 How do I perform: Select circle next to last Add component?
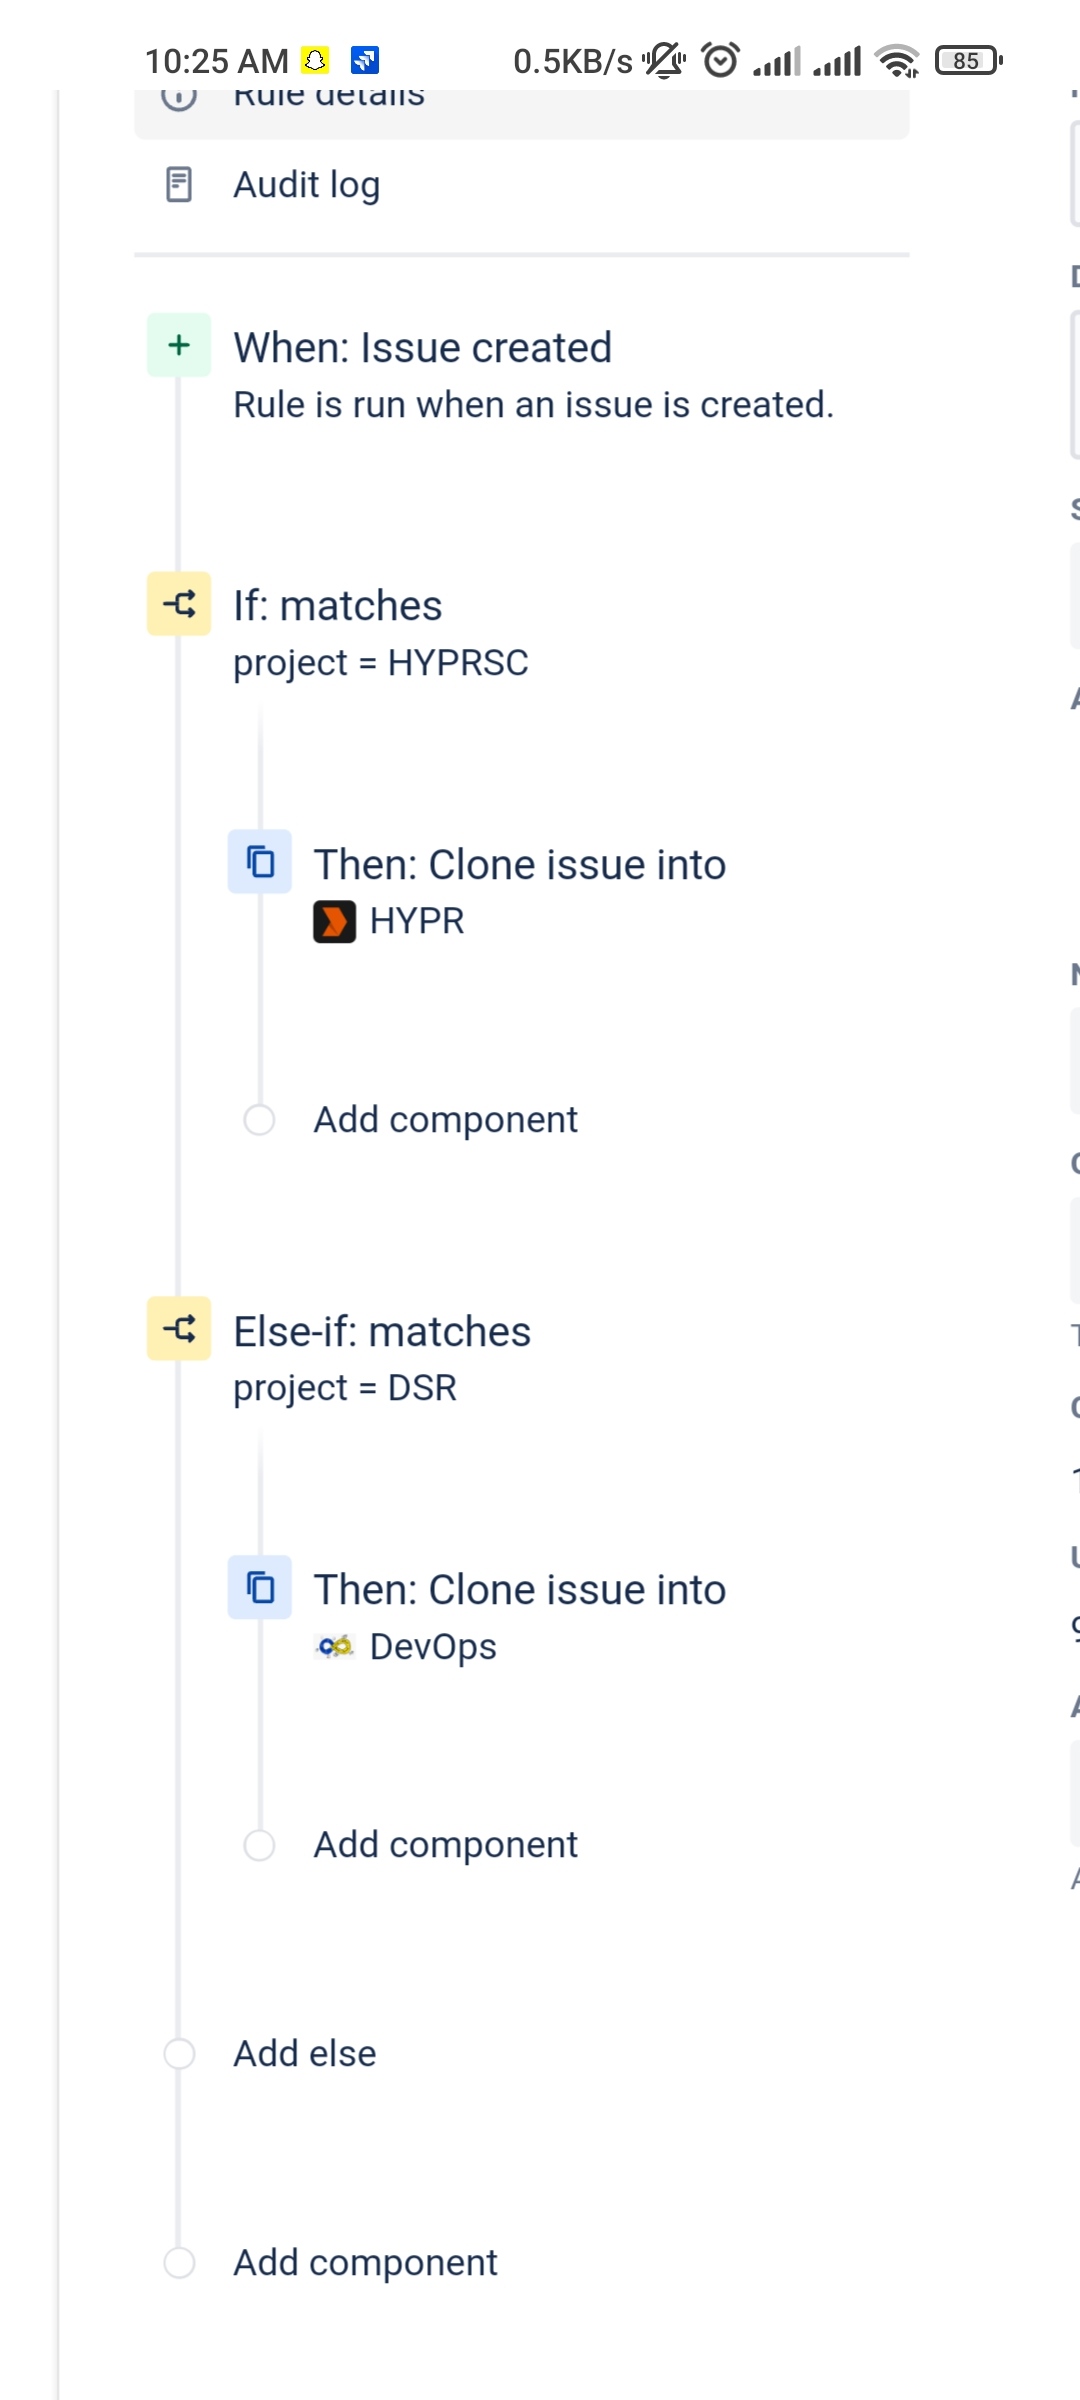(179, 2263)
